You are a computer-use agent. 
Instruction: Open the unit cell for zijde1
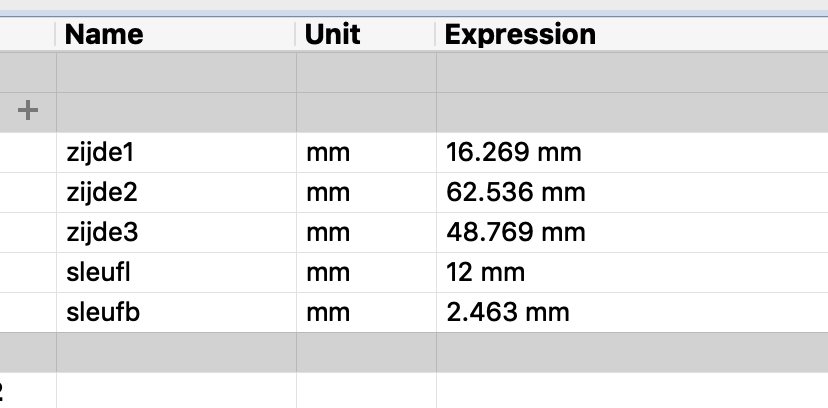pyautogui.click(x=328, y=153)
